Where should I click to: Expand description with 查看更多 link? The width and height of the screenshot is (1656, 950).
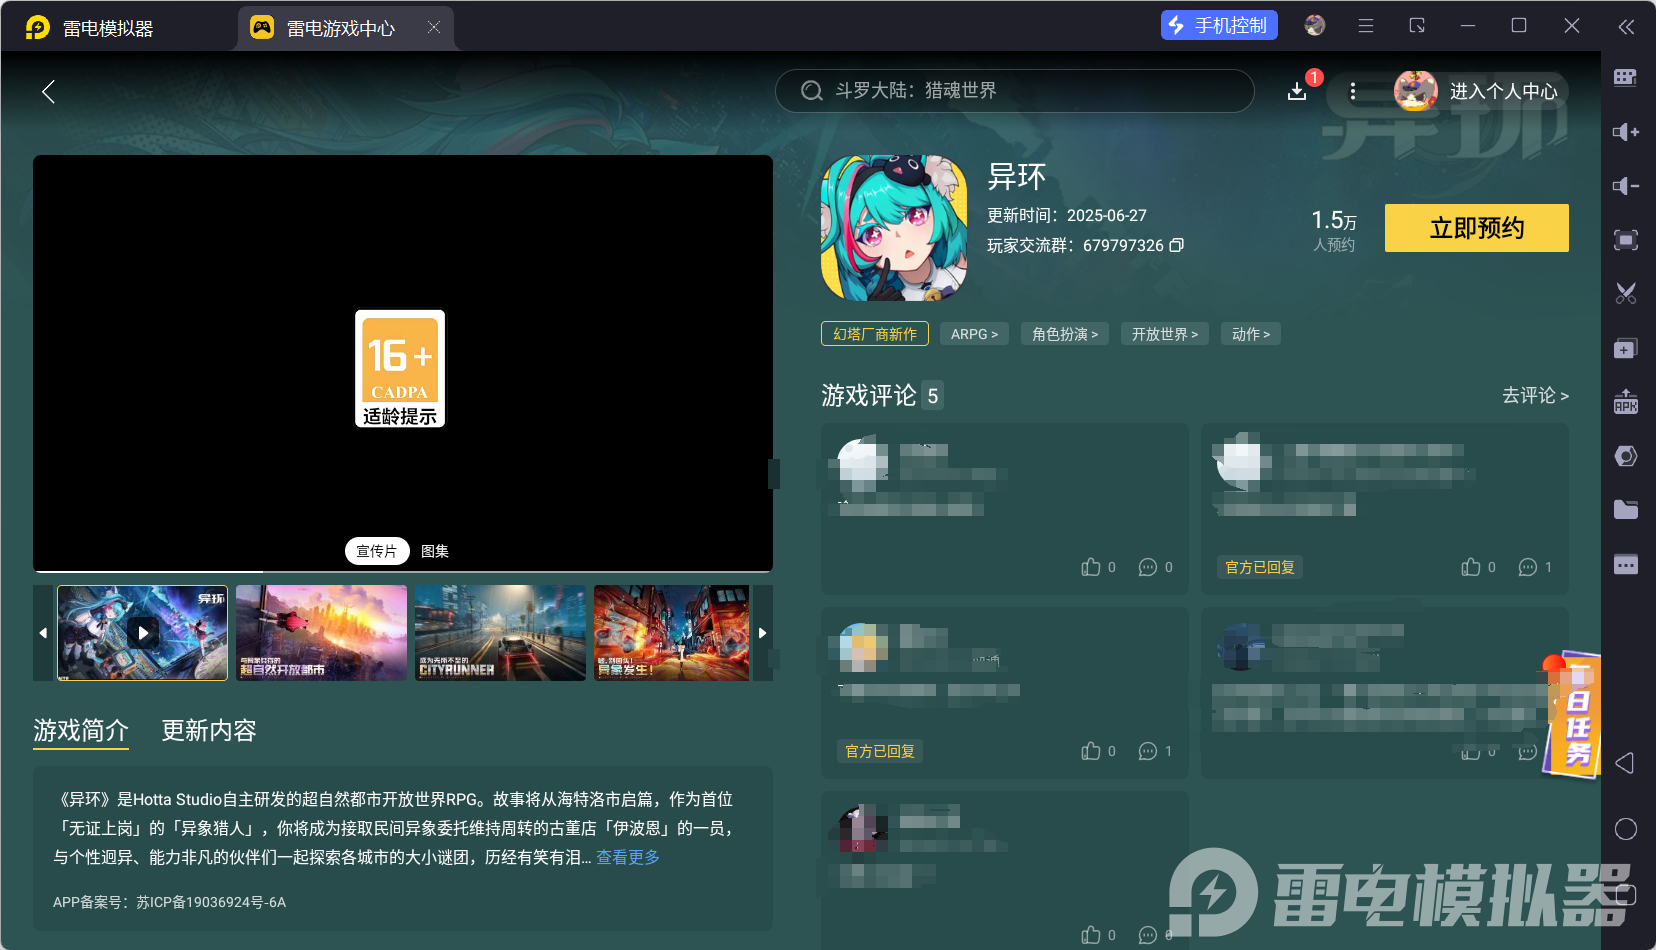coord(628,857)
